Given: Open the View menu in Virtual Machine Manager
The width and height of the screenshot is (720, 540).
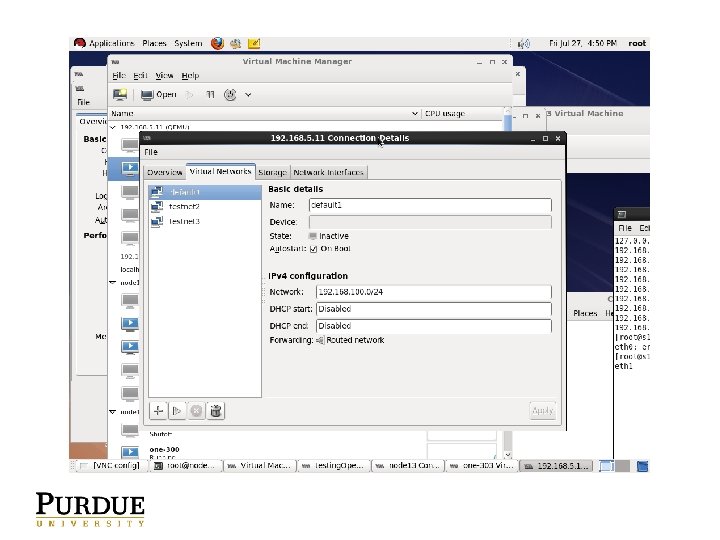Looking at the screenshot, I should click(x=164, y=75).
